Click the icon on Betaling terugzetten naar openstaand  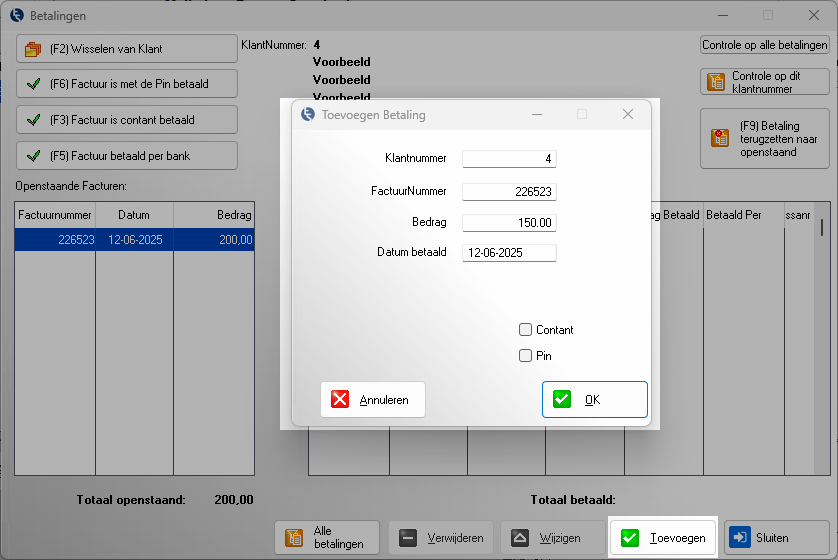[720, 138]
